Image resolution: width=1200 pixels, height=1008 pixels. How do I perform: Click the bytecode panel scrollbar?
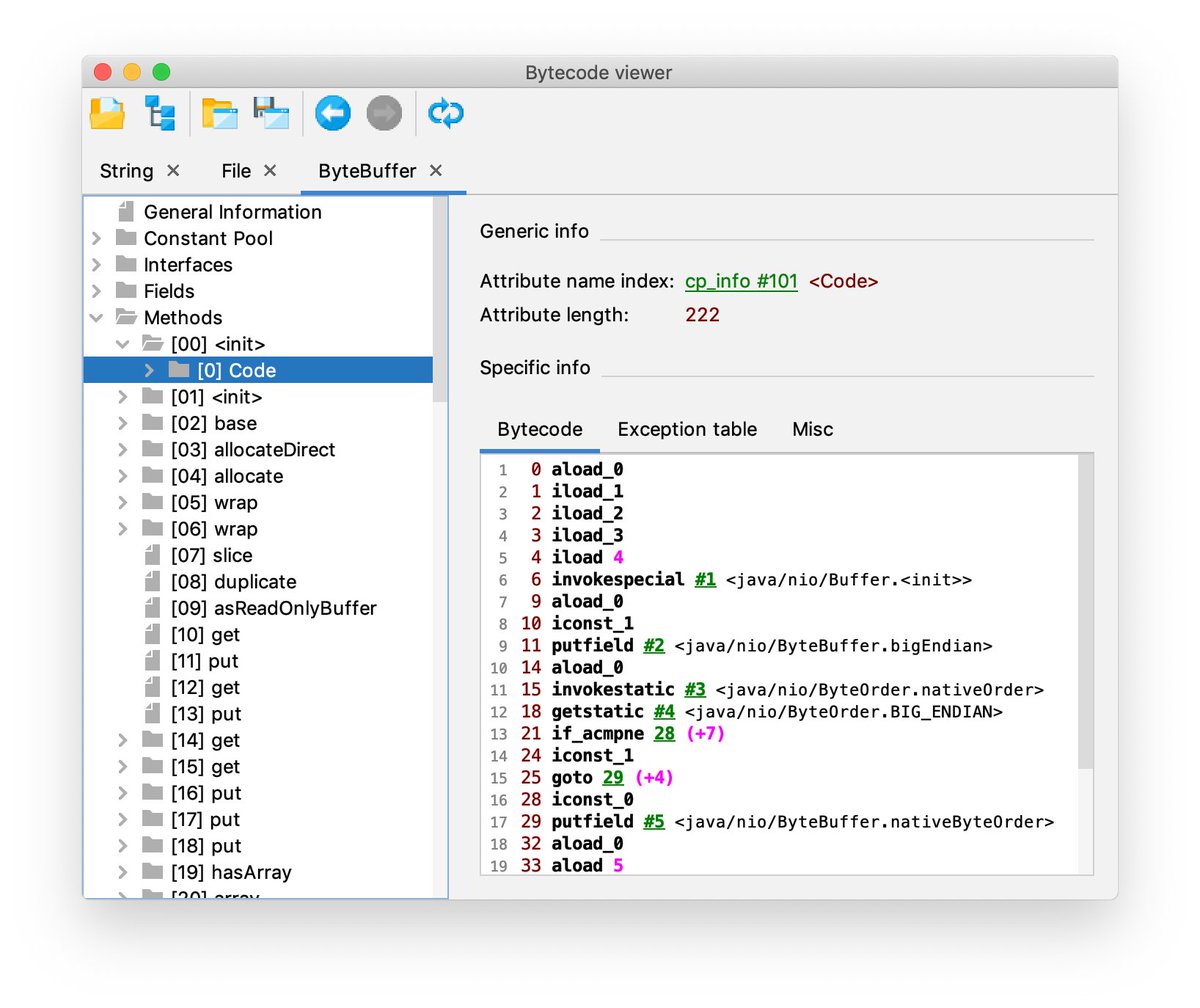1087,600
